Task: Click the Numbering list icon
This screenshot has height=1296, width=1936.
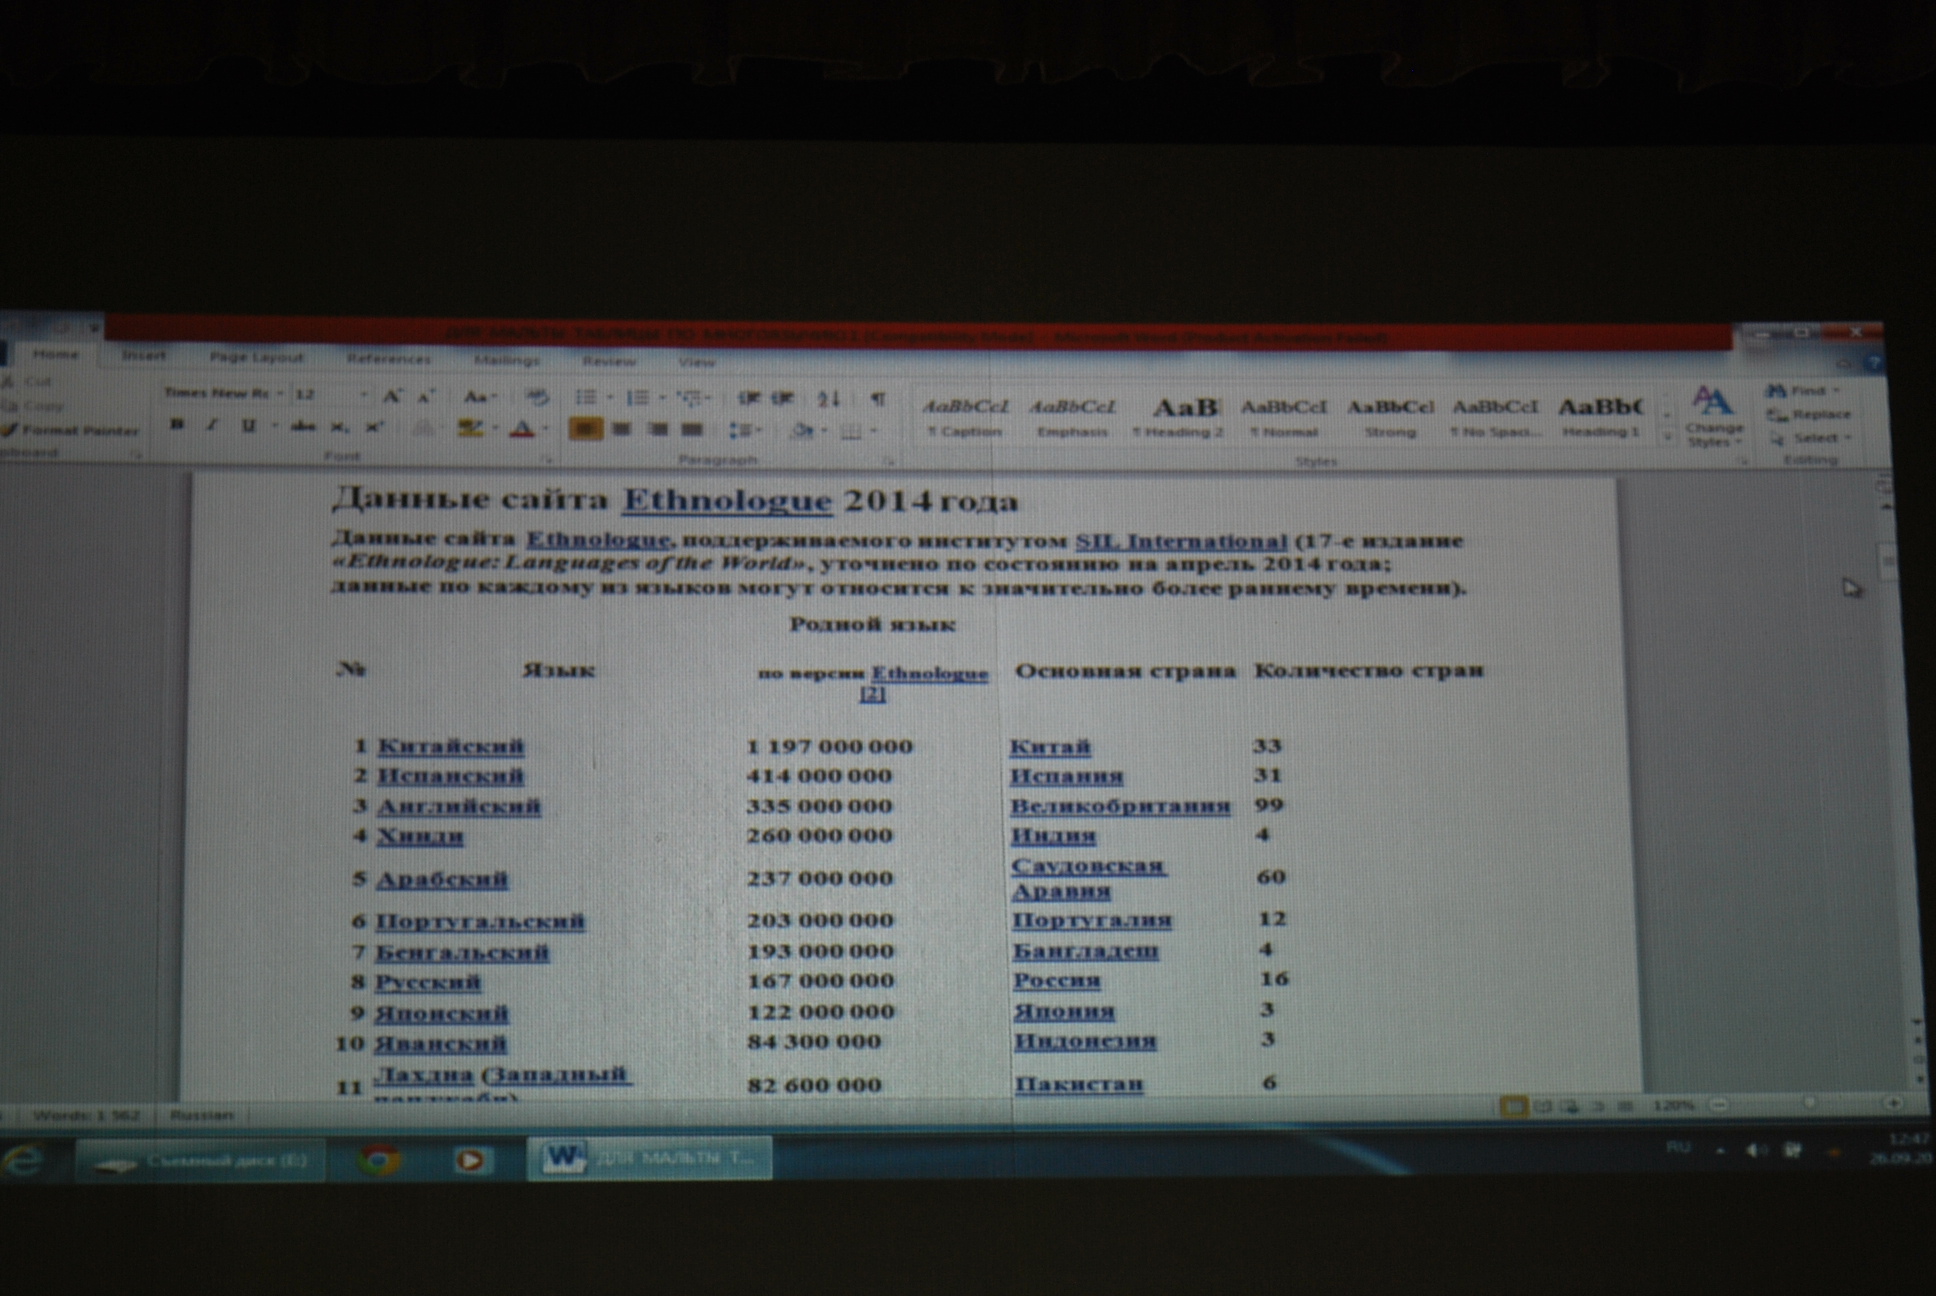Action: (637, 398)
